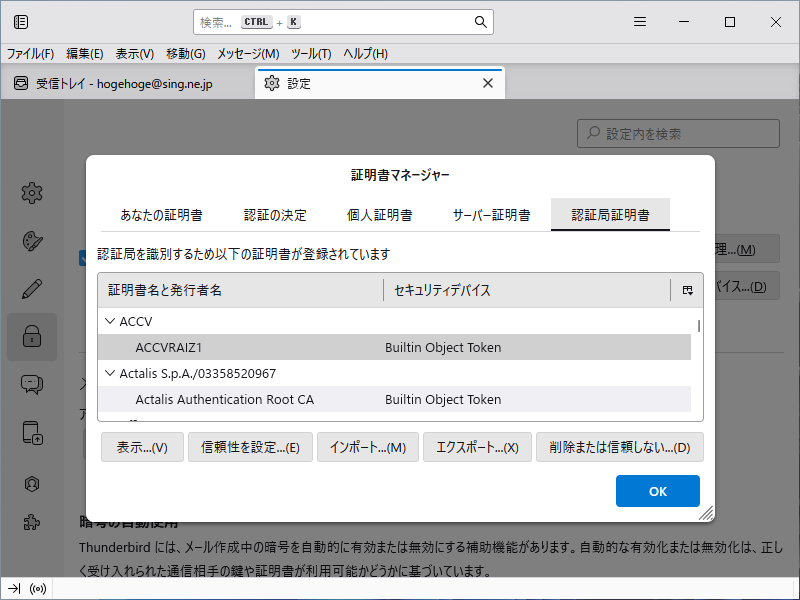Click Builtin Object Token cell of ACCVRAIZ1
800x600 pixels.
(443, 347)
